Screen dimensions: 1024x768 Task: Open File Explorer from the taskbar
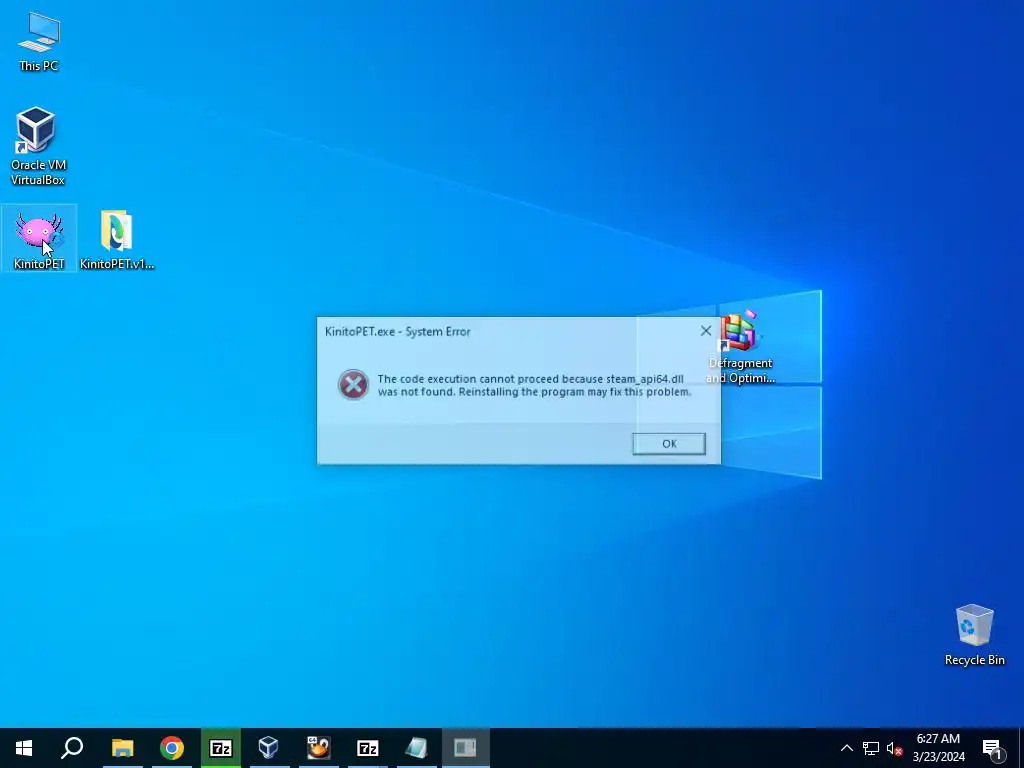coord(122,748)
